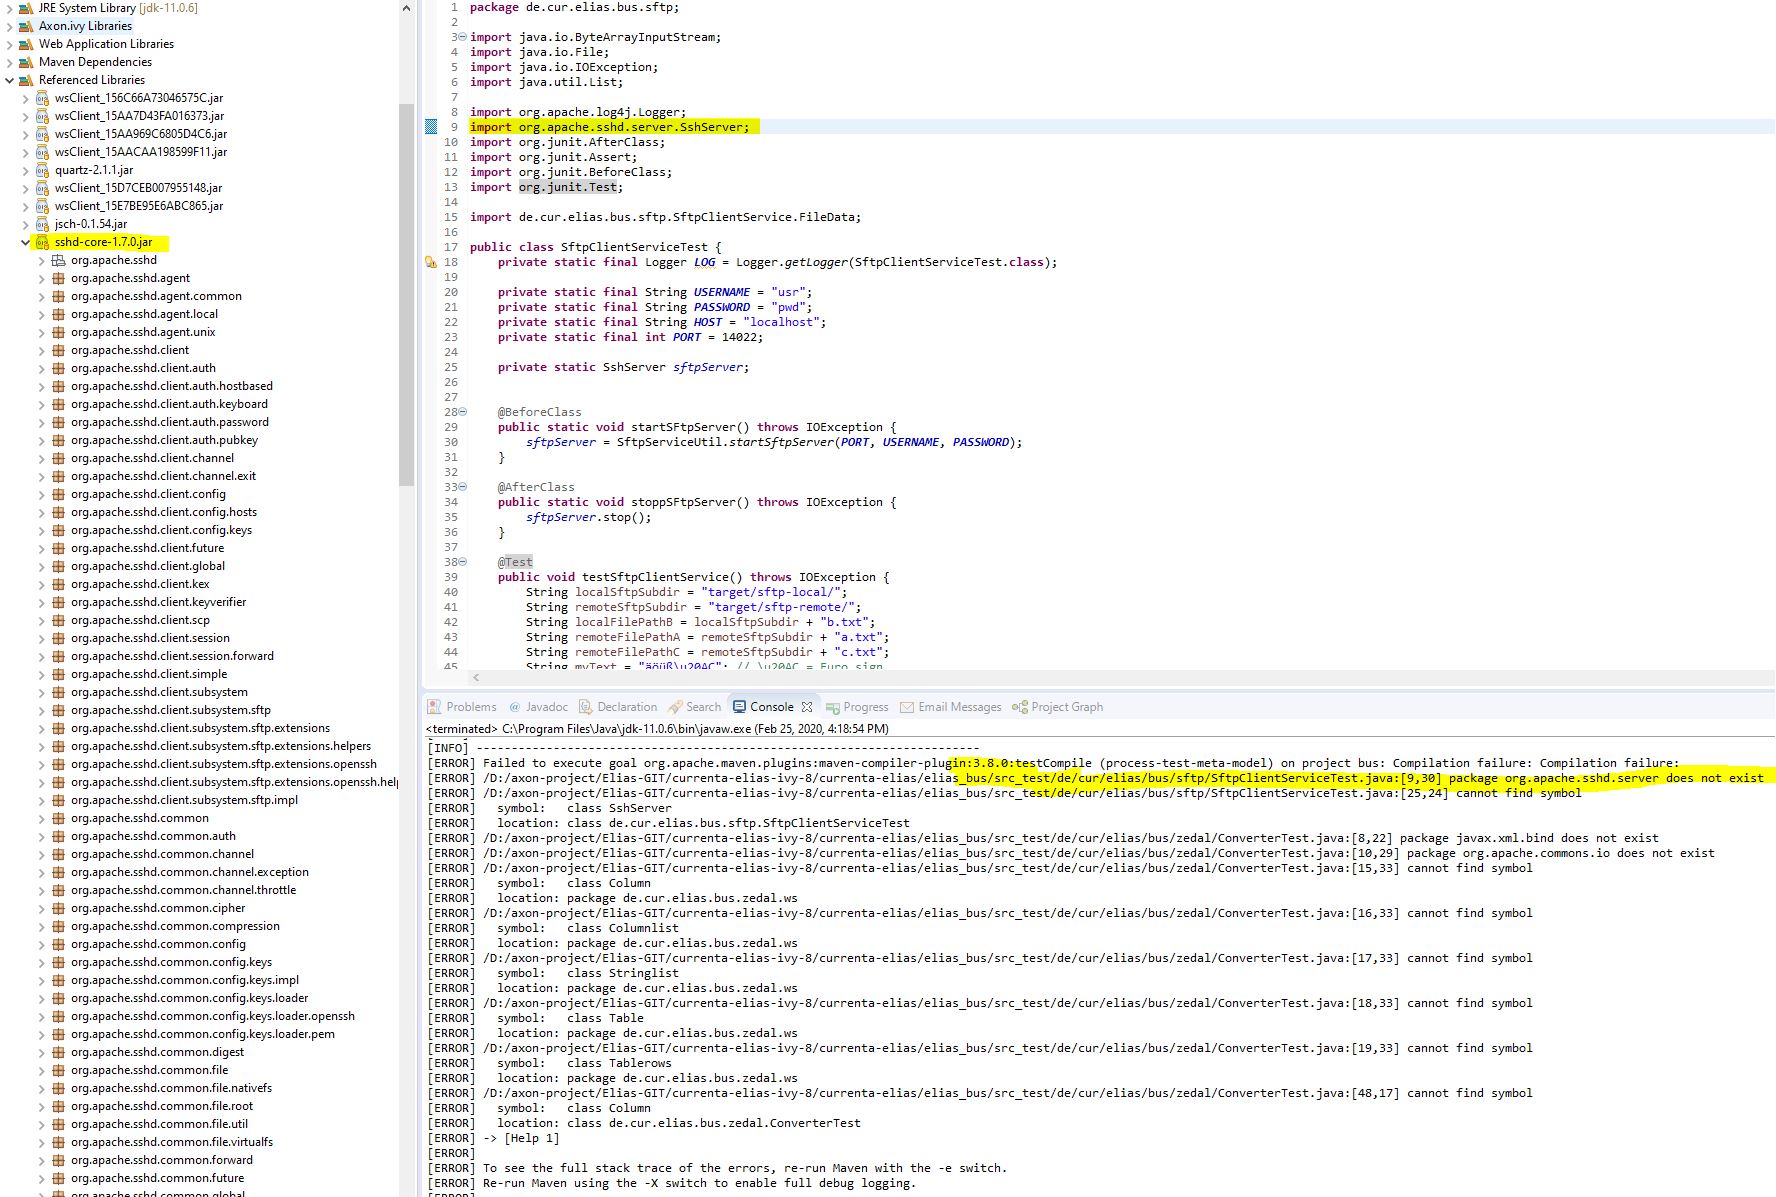The width and height of the screenshot is (1776, 1197).
Task: Click the Email Messages envelope icon
Action: 907,707
